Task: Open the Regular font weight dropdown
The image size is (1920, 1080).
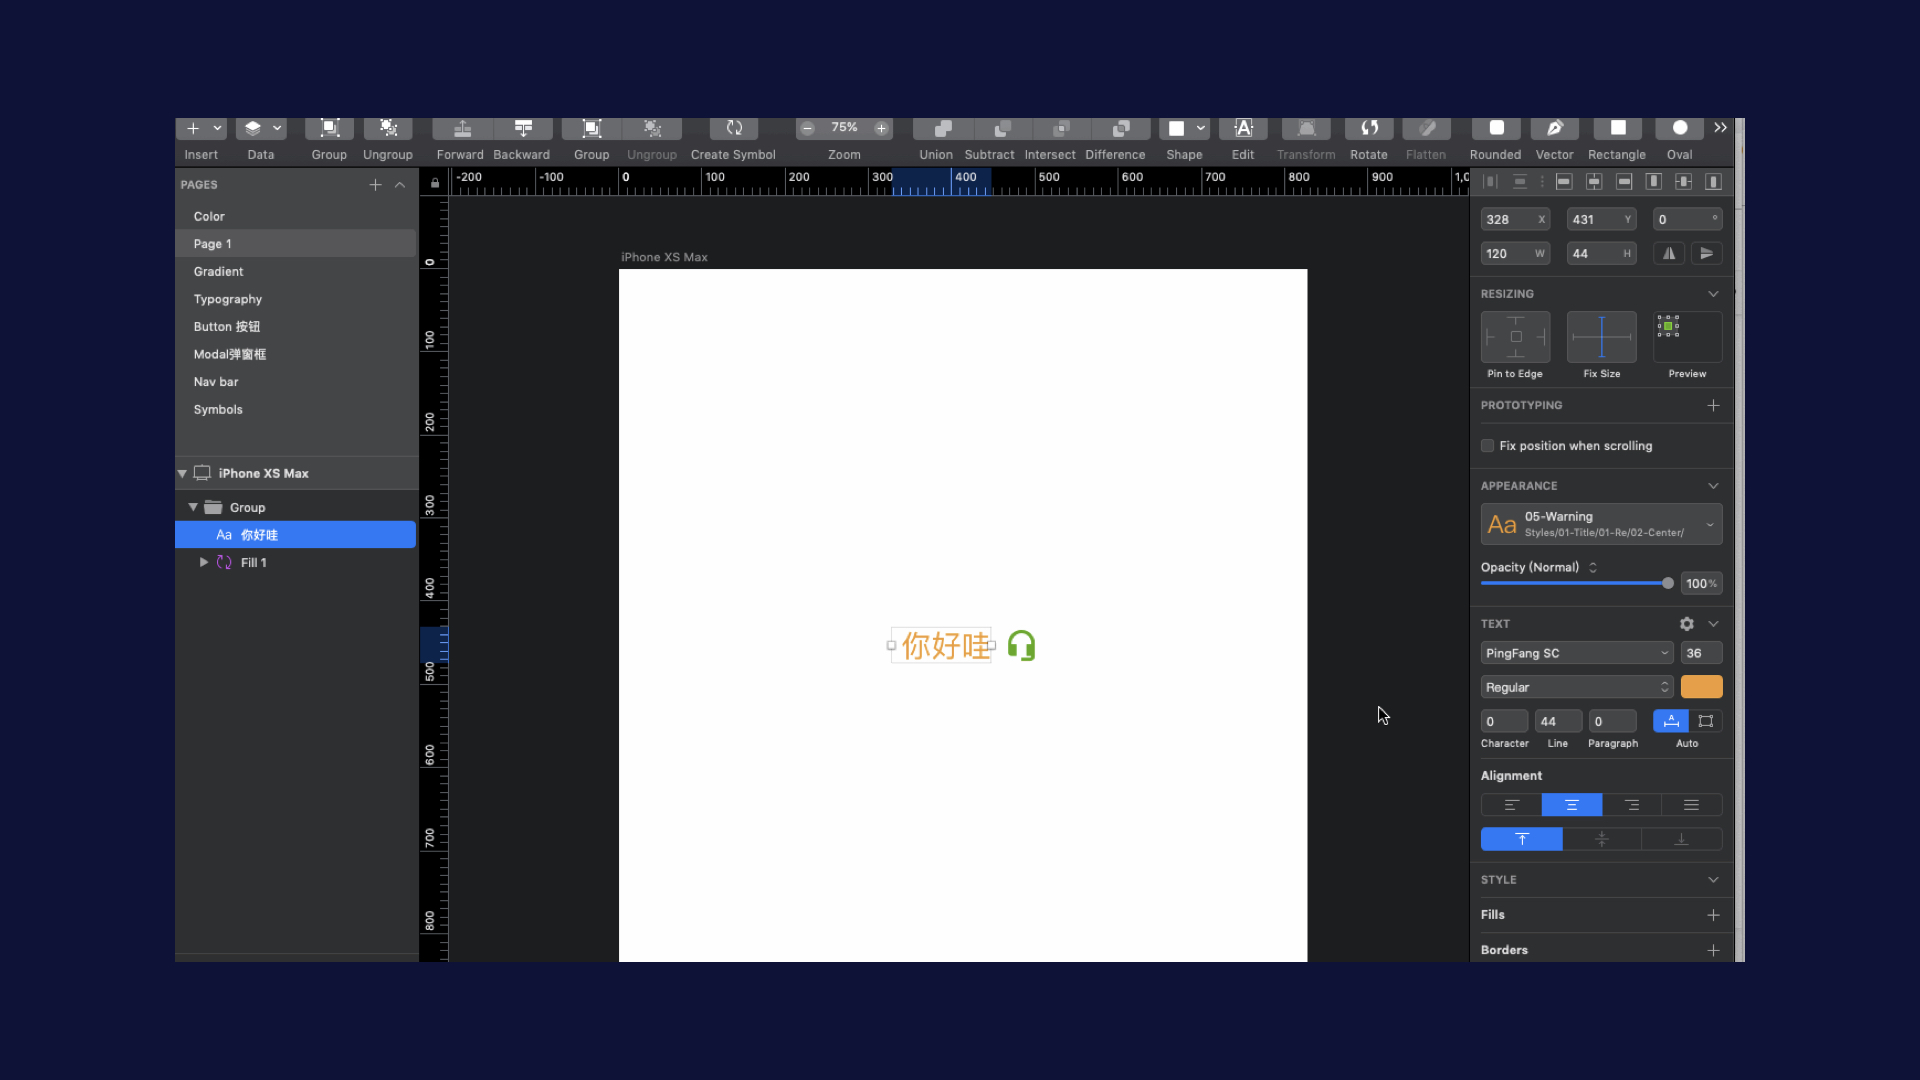Action: pyautogui.click(x=1577, y=687)
